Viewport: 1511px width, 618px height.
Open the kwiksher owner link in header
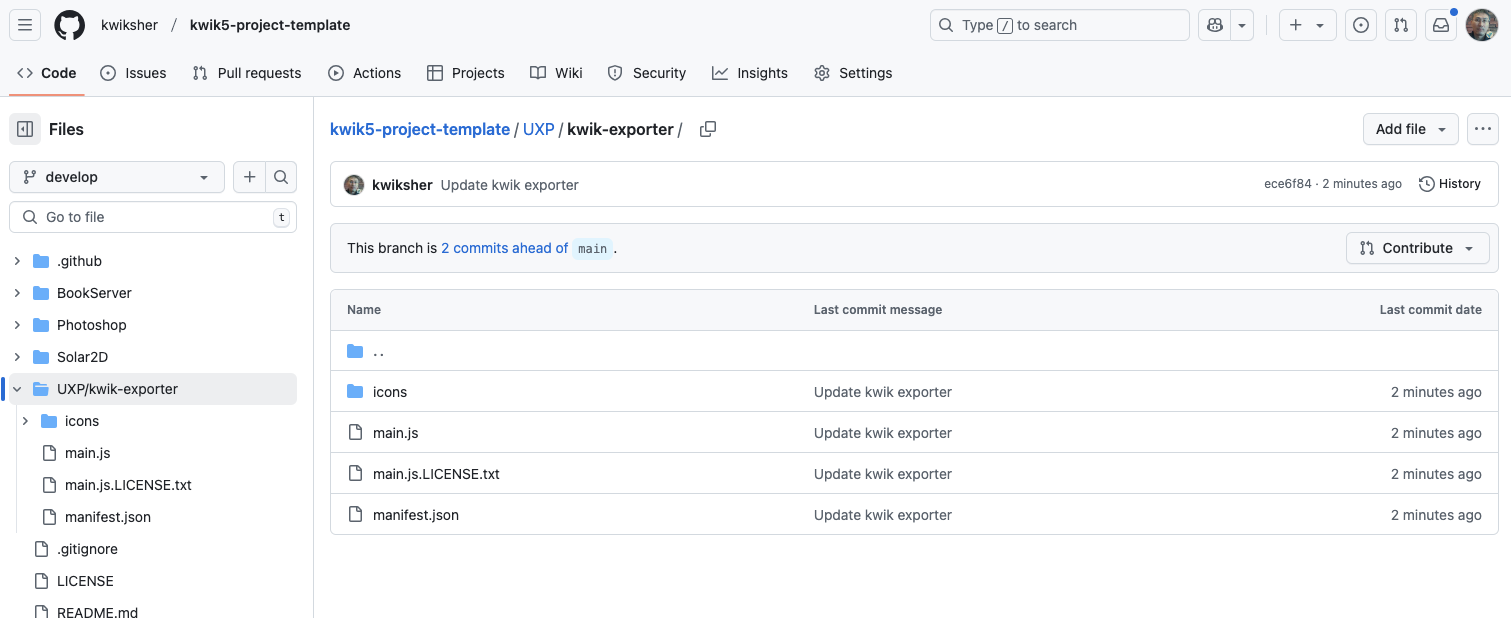pyautogui.click(x=129, y=25)
